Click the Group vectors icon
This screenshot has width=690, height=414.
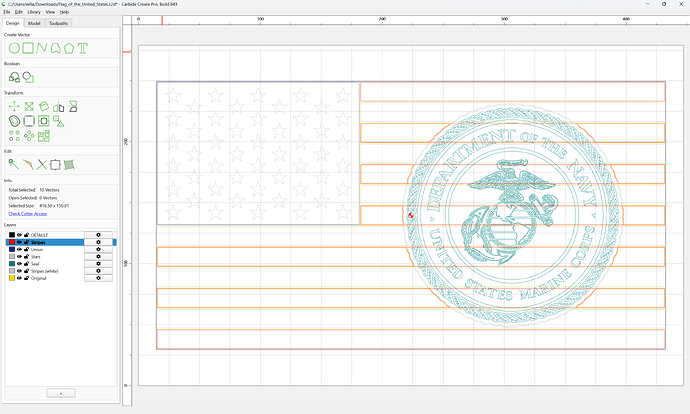[59, 121]
